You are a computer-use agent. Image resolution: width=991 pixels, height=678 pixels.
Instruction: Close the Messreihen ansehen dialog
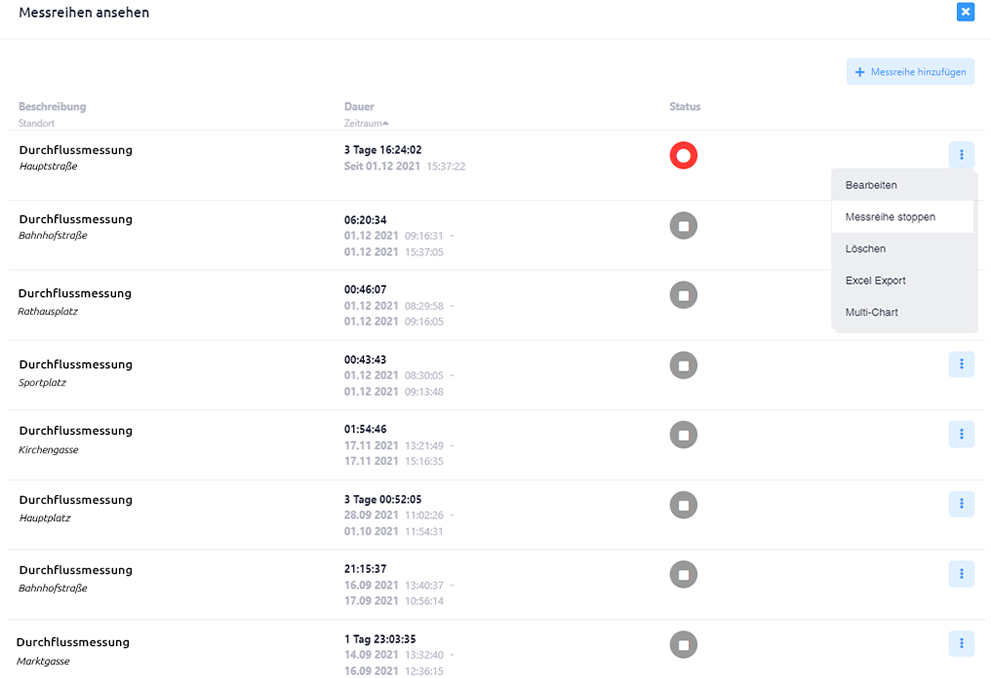(x=965, y=12)
